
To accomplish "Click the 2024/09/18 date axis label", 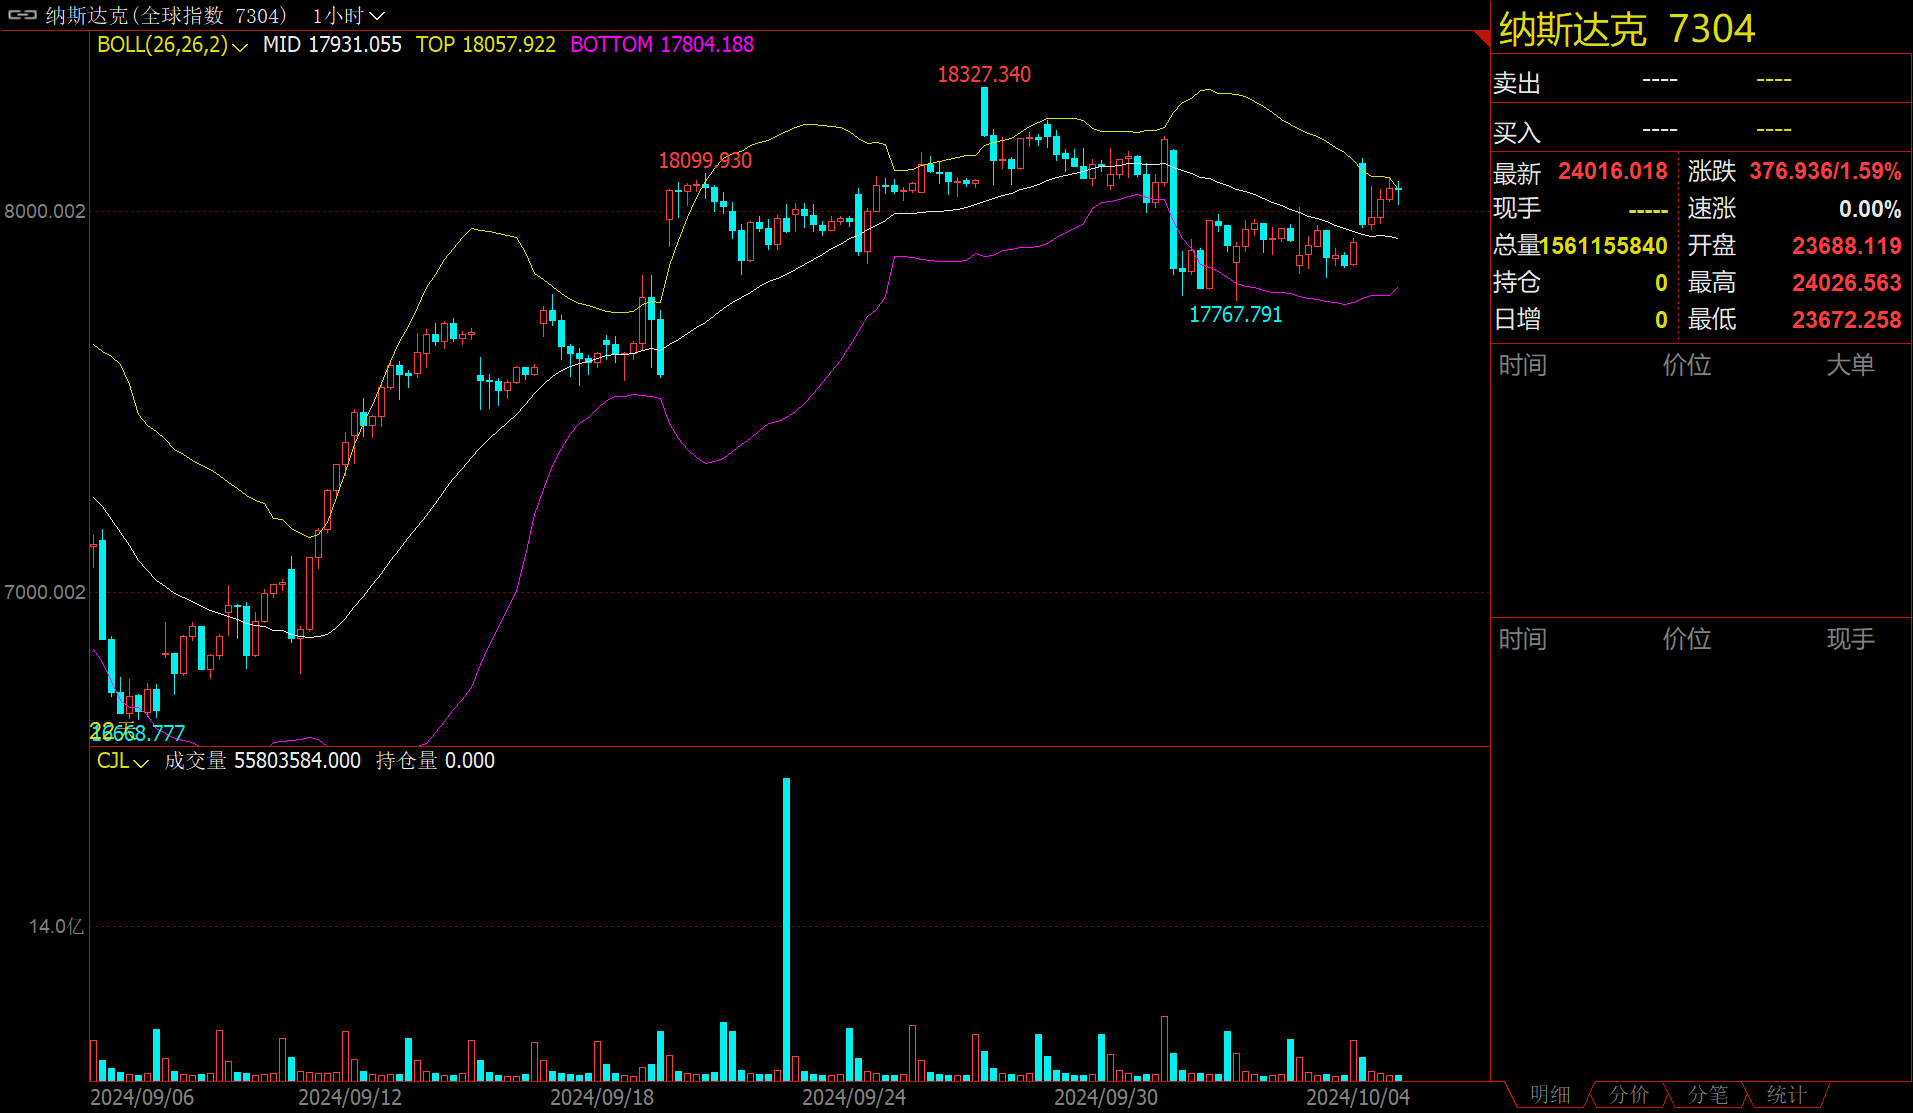I will point(601,1097).
